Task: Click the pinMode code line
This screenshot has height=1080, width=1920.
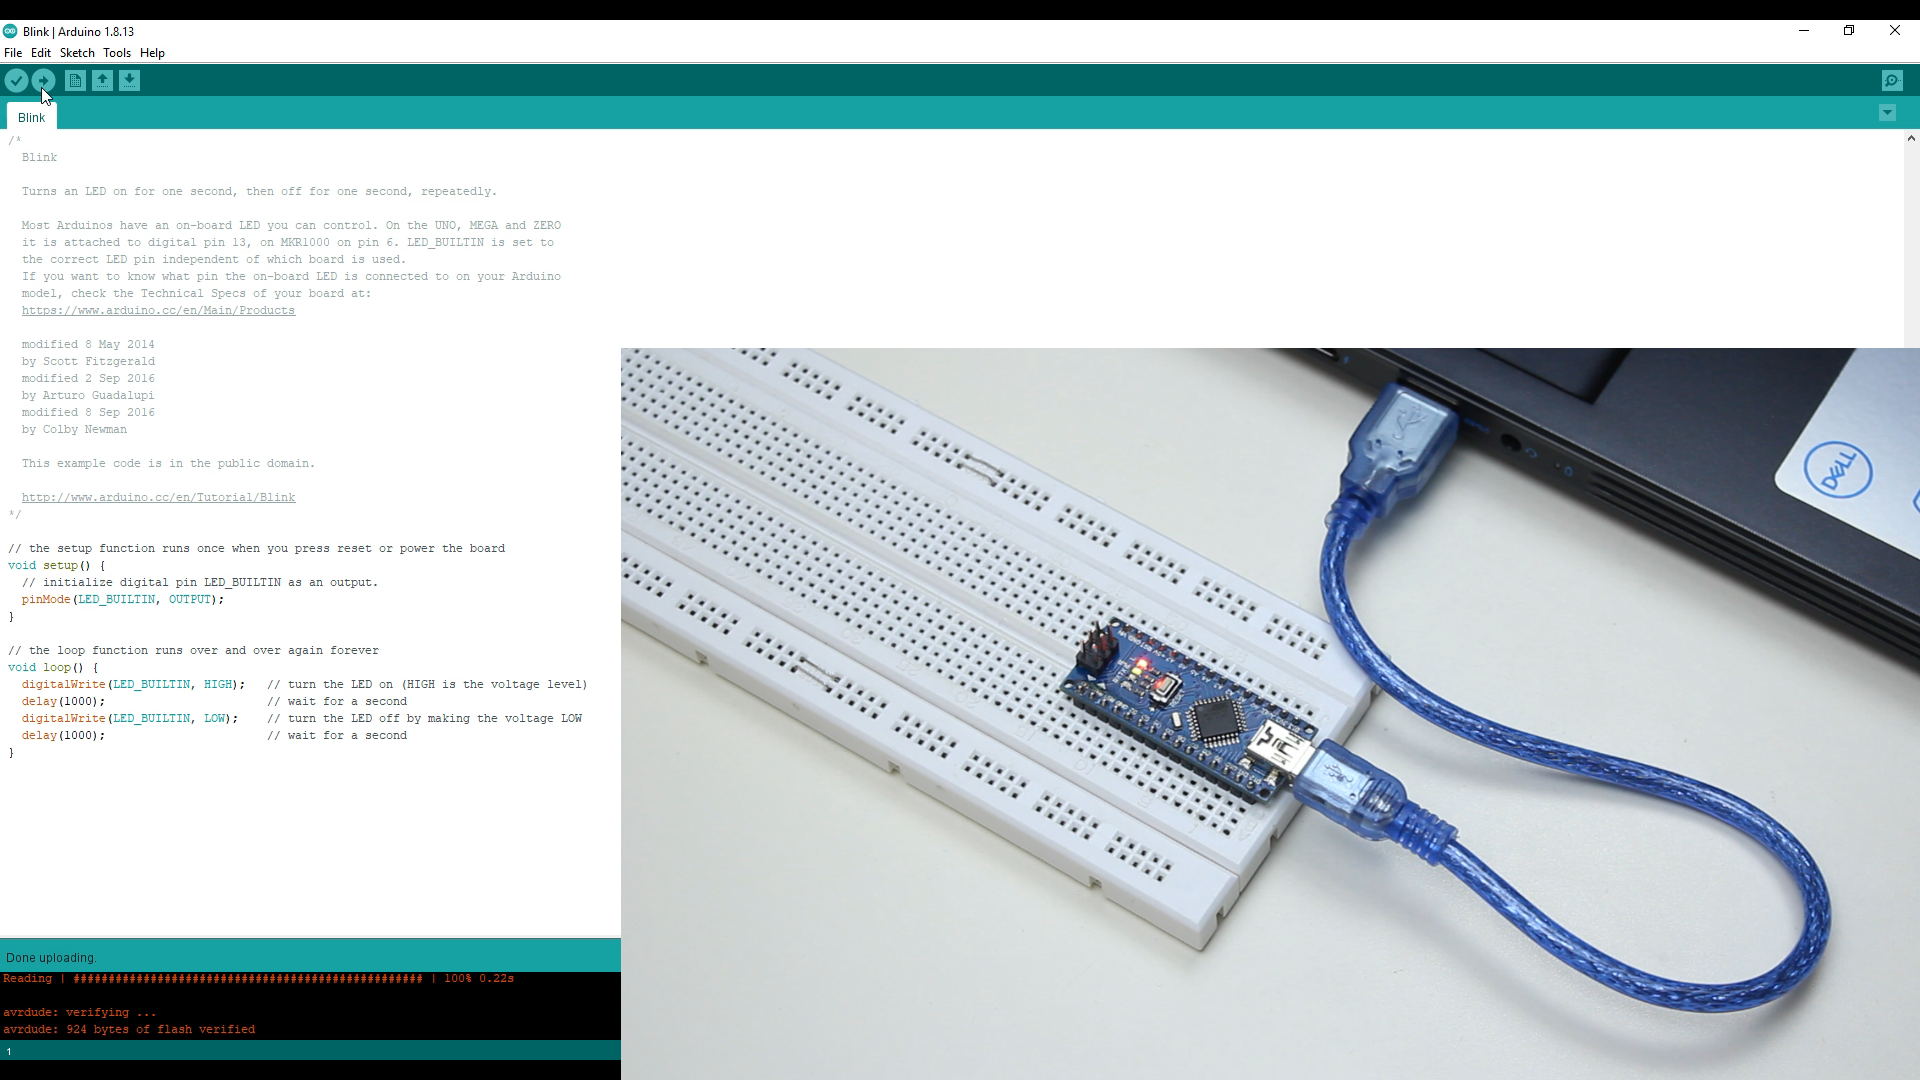Action: [122, 600]
